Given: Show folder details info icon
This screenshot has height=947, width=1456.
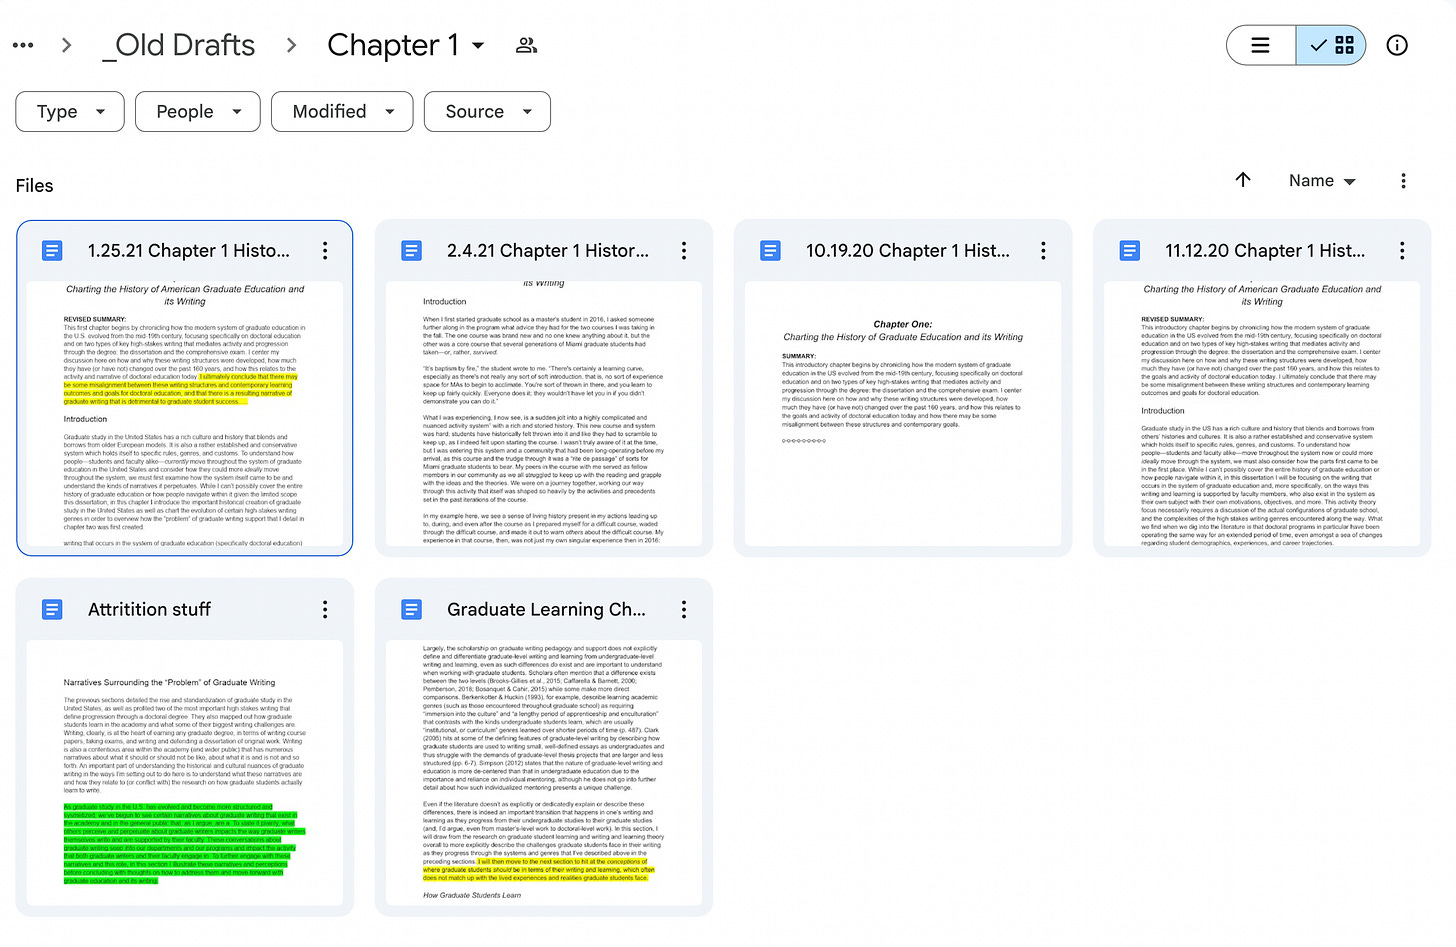Looking at the screenshot, I should click(1397, 45).
